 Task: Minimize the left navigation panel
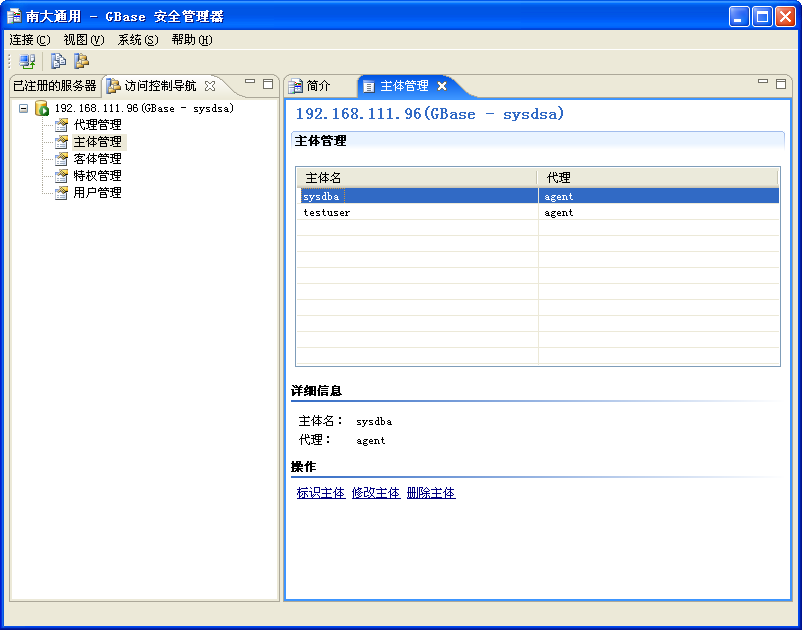(x=250, y=84)
